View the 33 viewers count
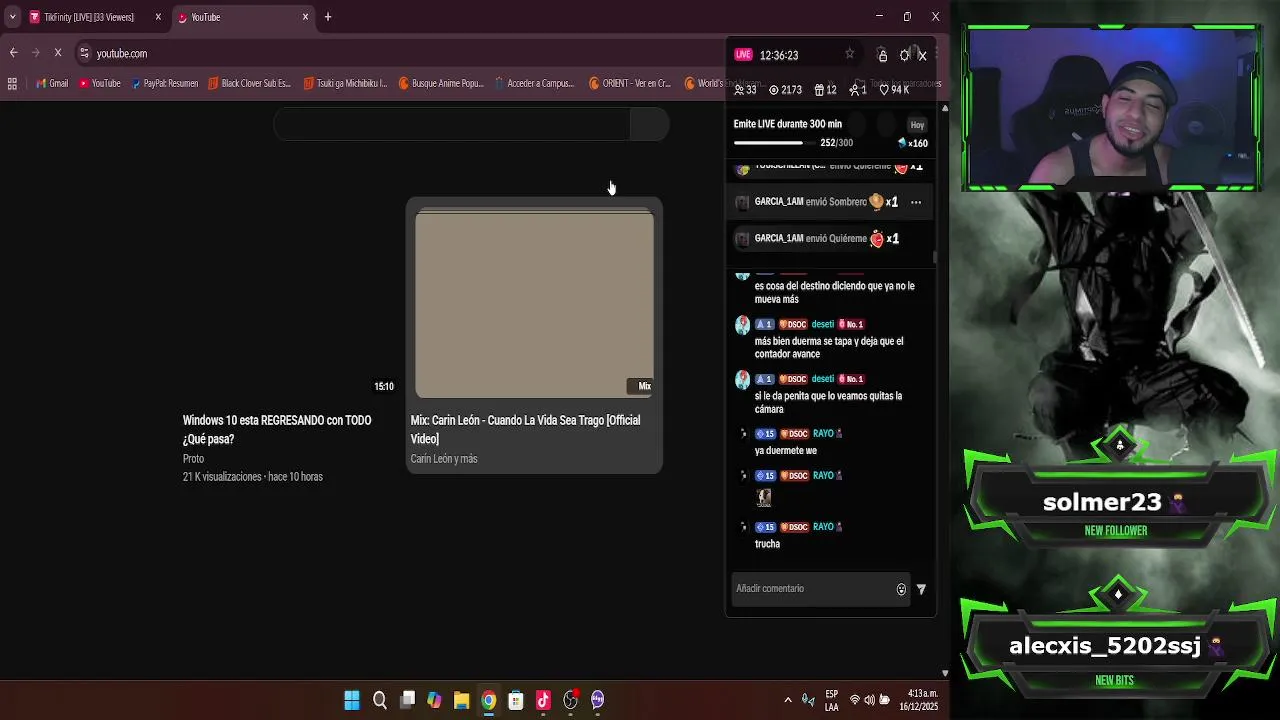 click(745, 90)
